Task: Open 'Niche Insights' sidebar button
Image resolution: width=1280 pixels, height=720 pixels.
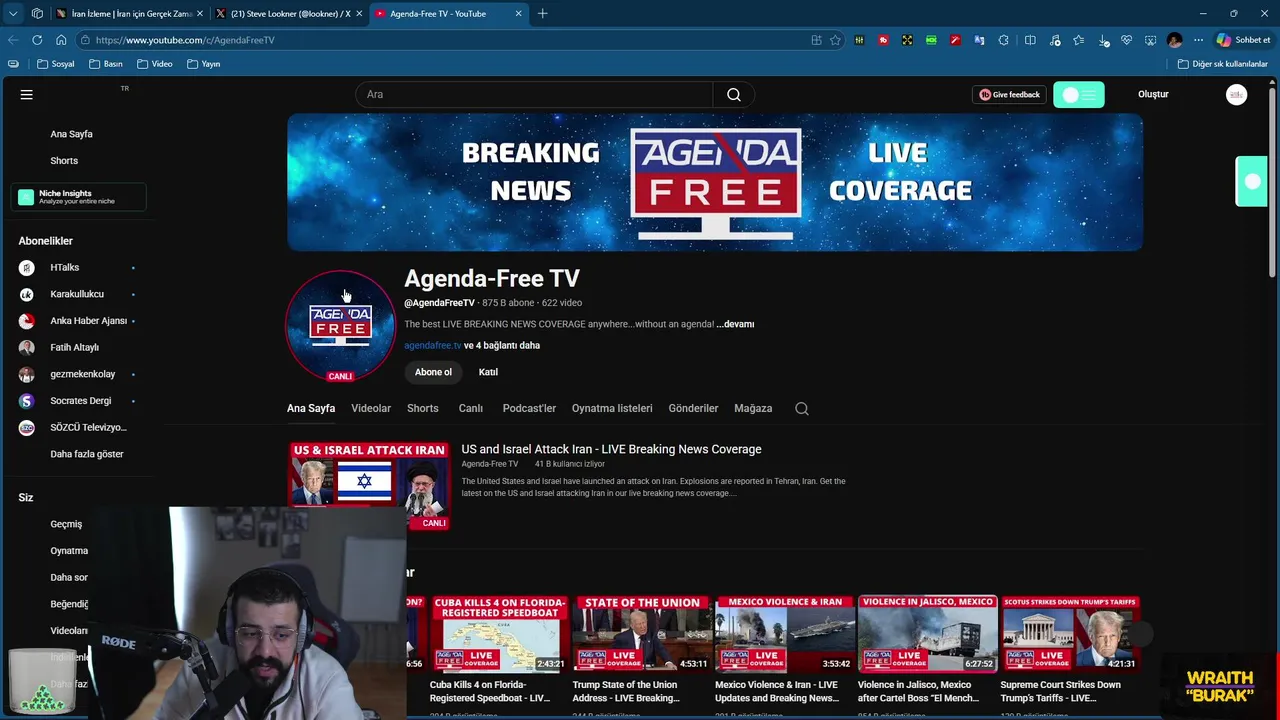Action: (79, 197)
